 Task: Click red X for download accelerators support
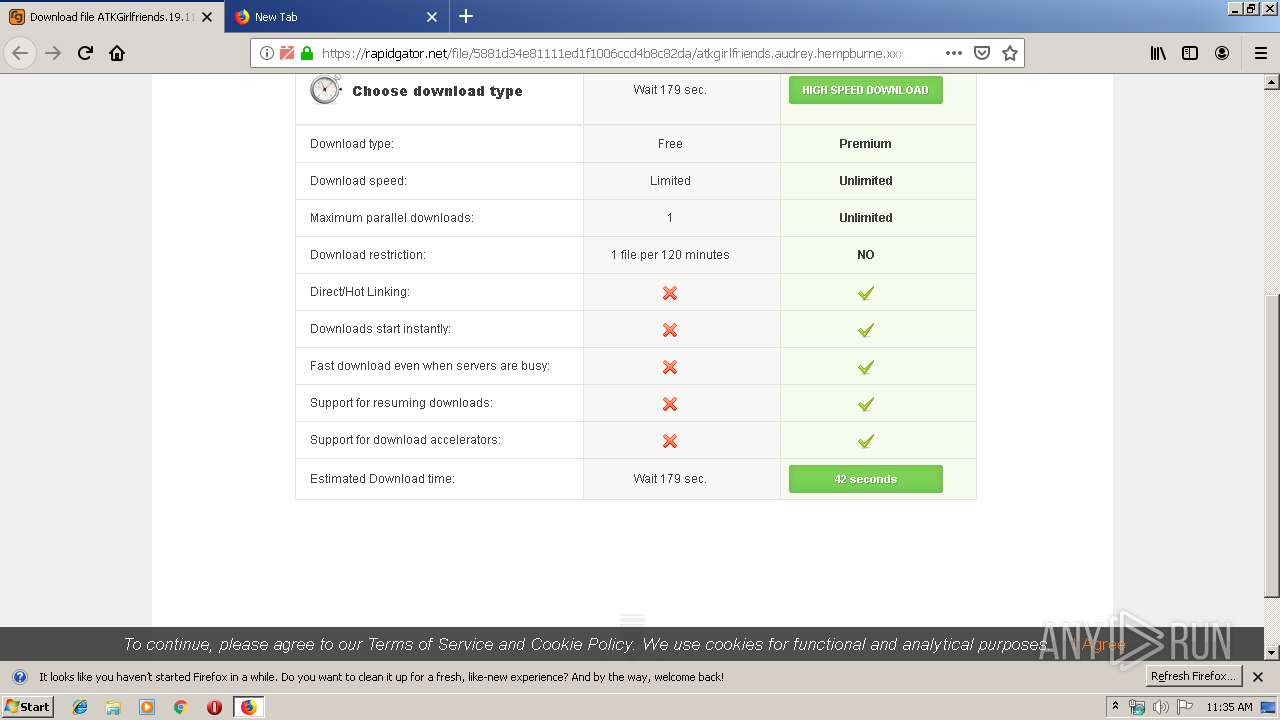(670, 441)
